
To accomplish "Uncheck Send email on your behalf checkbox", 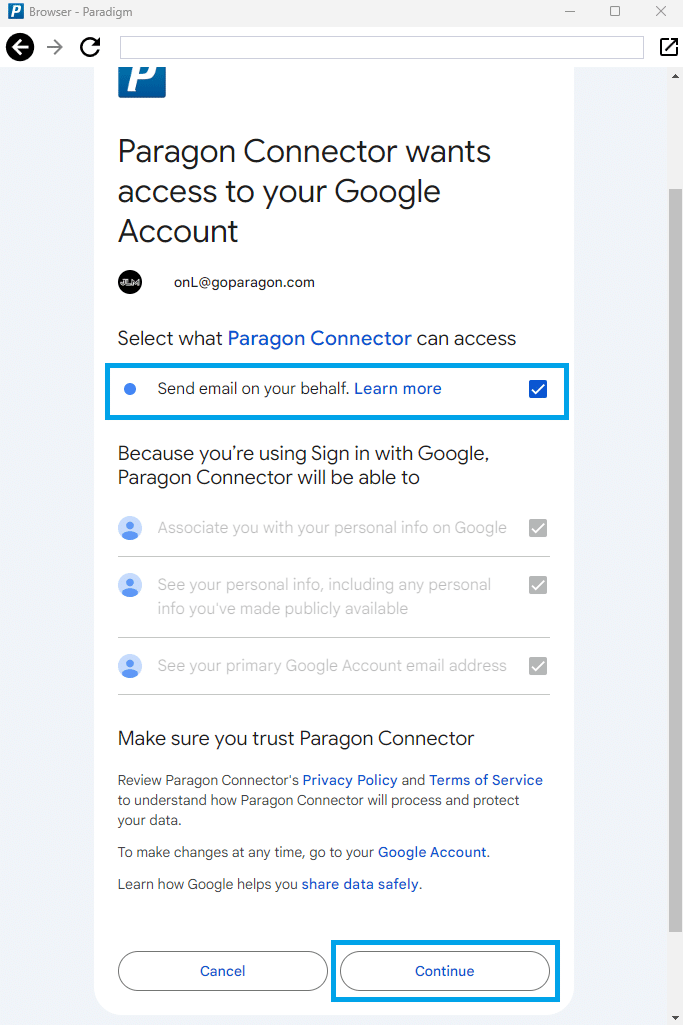I will (538, 389).
